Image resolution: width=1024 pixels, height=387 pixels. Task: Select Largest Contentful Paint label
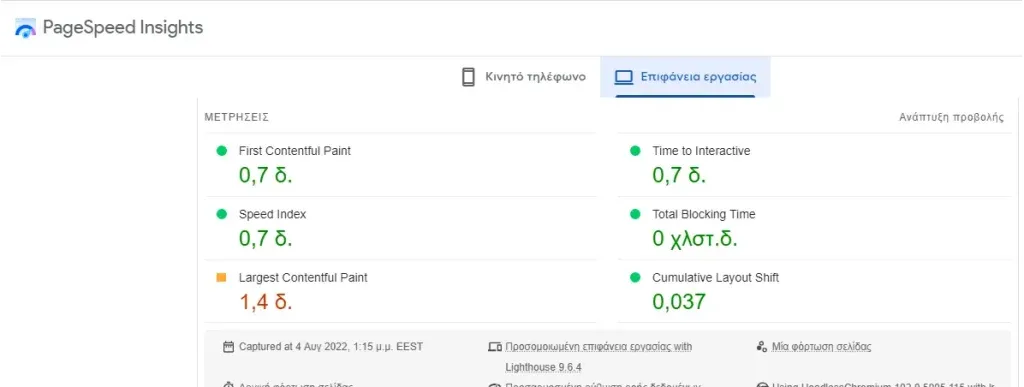click(303, 277)
